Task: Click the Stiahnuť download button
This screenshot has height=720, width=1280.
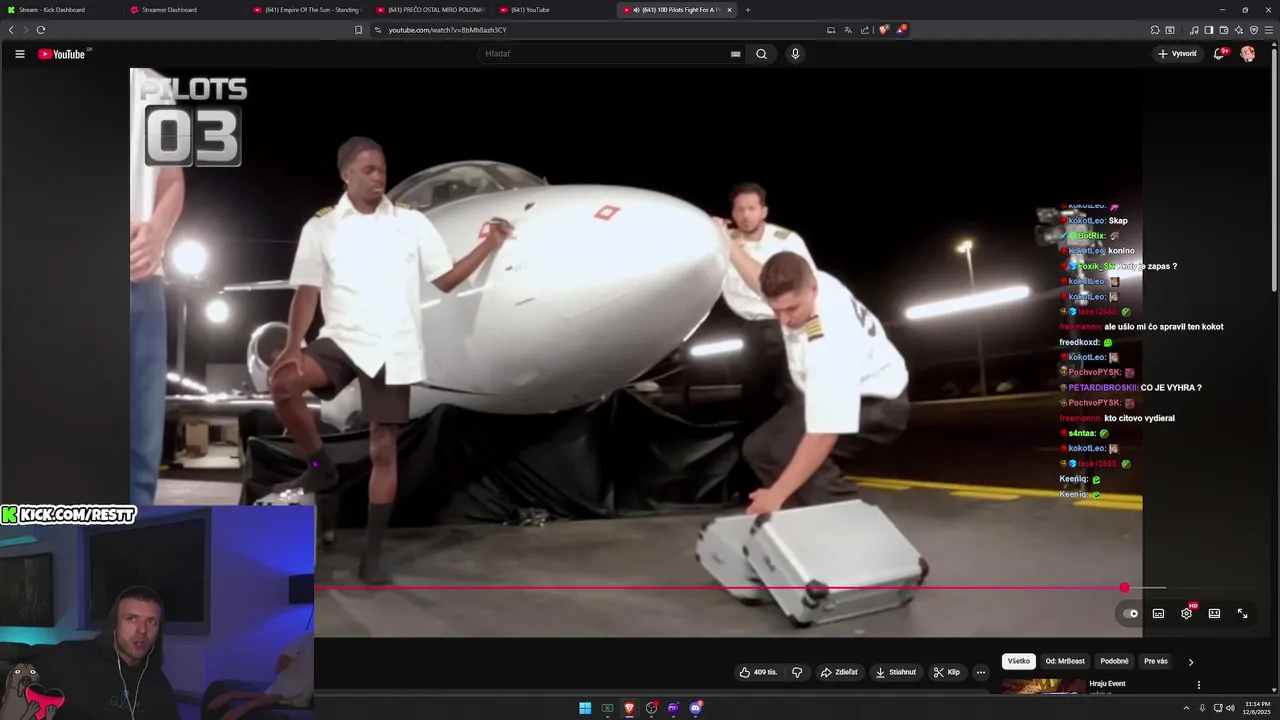Action: [x=896, y=672]
